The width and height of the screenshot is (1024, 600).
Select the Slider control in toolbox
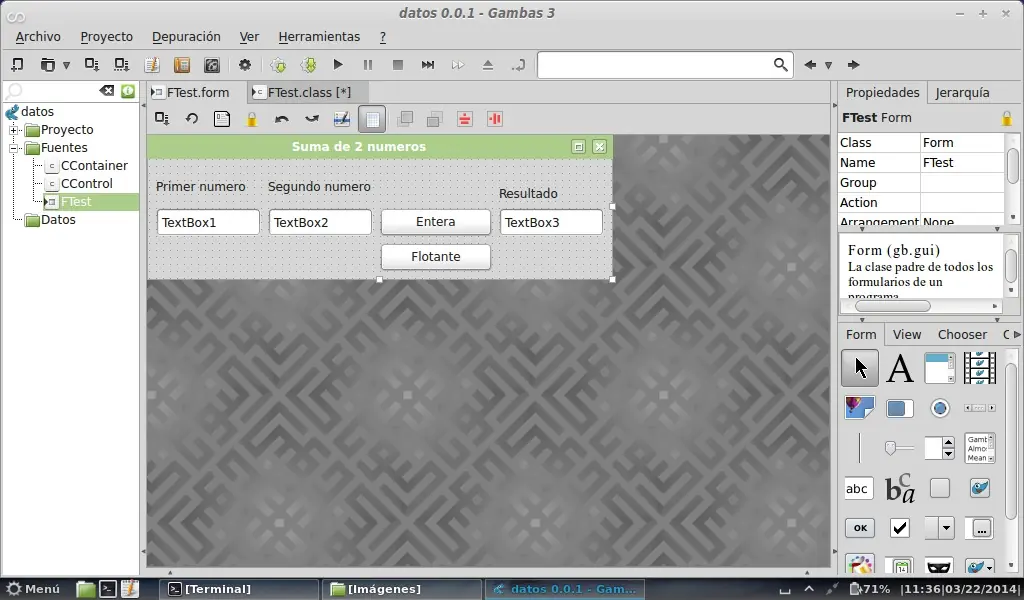coord(900,448)
